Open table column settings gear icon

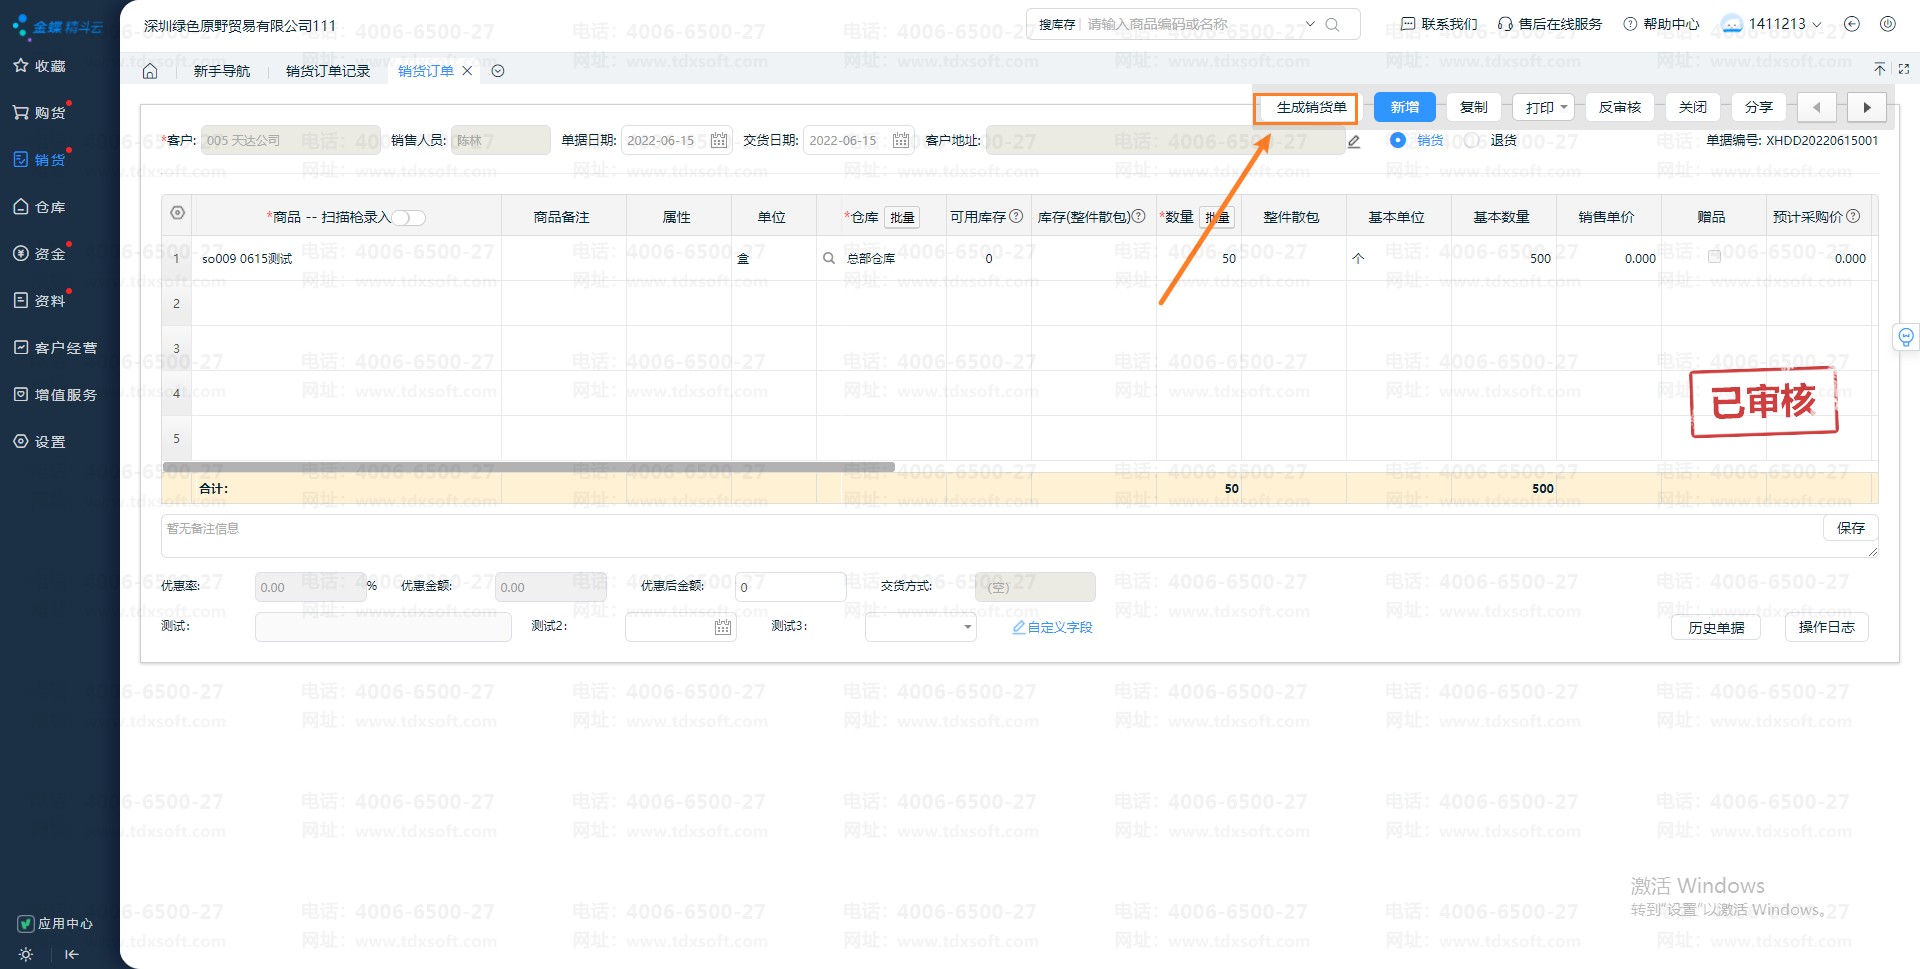point(177,213)
